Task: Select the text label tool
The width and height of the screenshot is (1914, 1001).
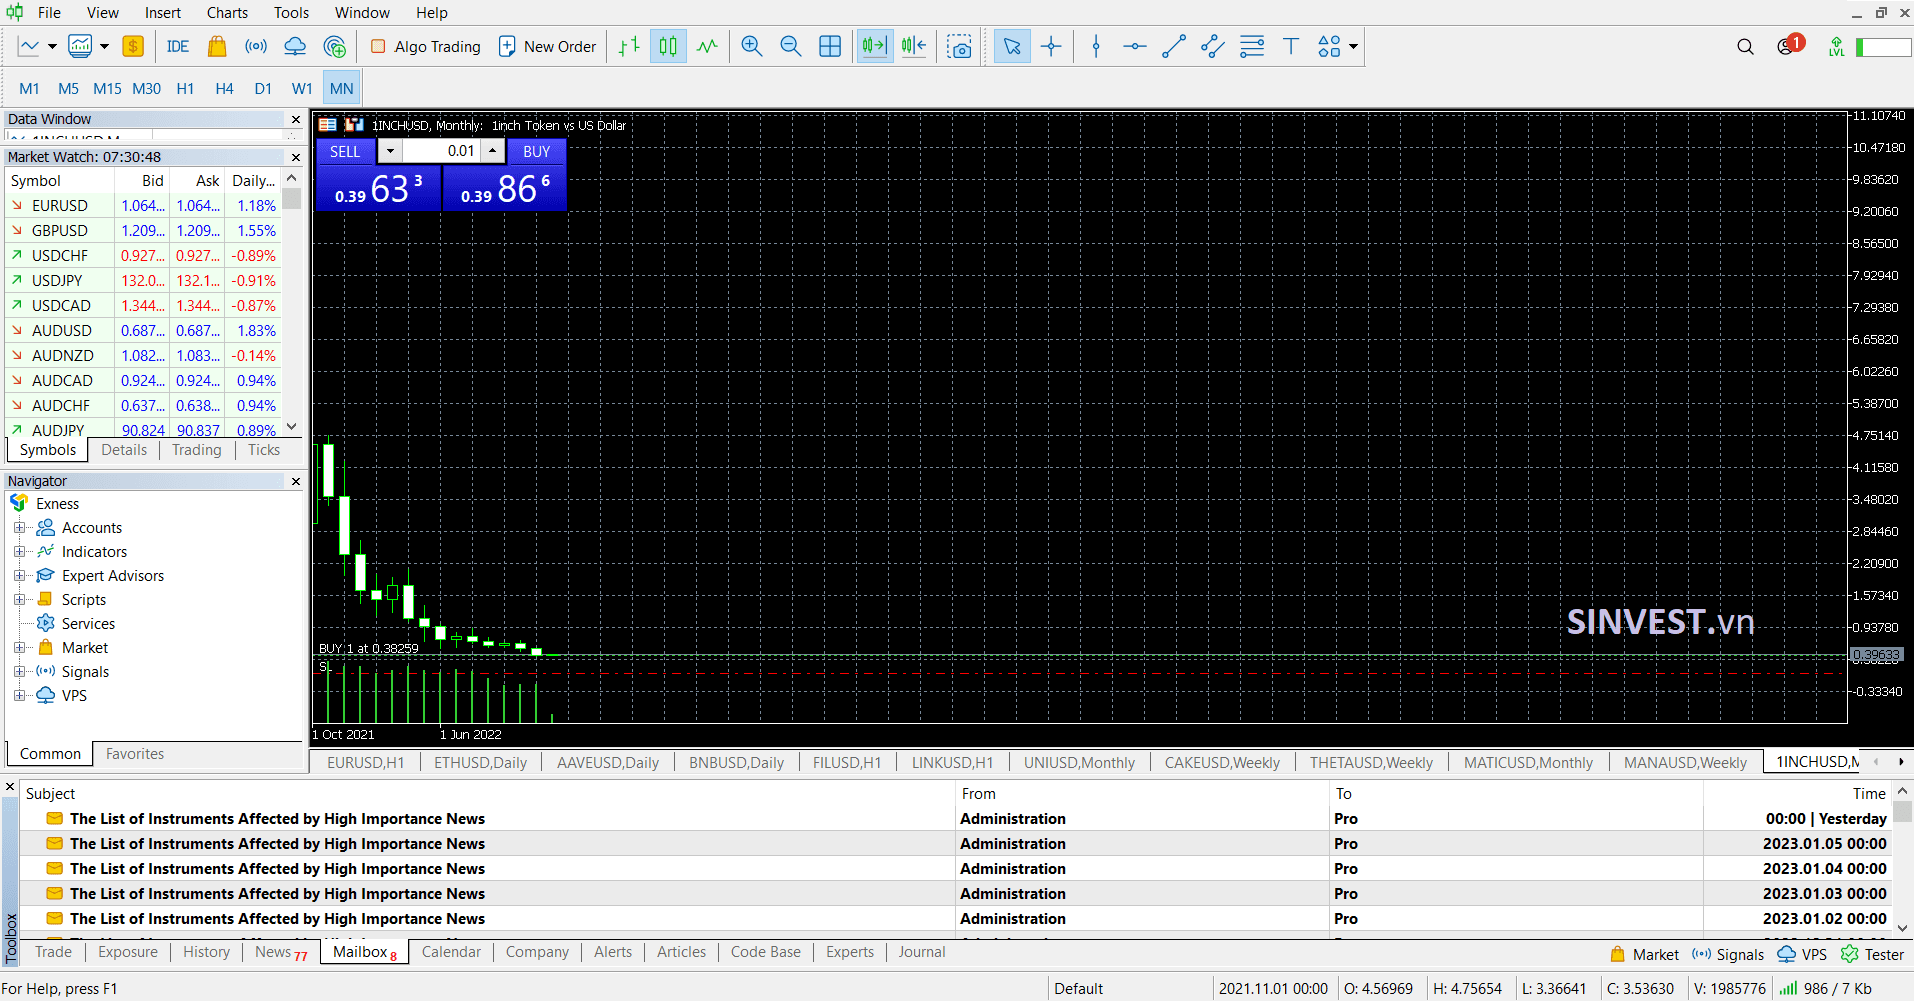Action: (x=1291, y=46)
